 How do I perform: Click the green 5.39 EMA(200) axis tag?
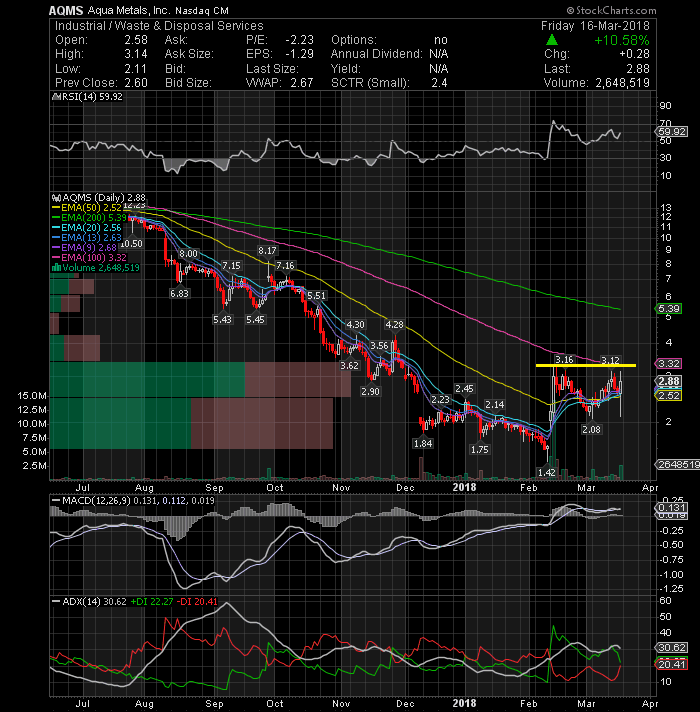668,309
